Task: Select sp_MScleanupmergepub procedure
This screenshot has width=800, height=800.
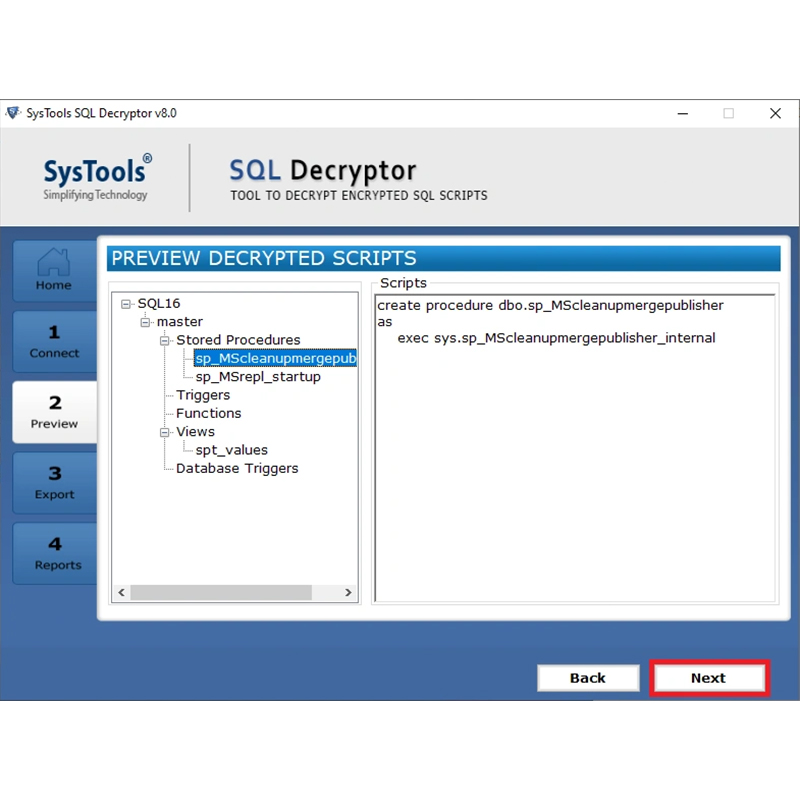Action: point(276,359)
